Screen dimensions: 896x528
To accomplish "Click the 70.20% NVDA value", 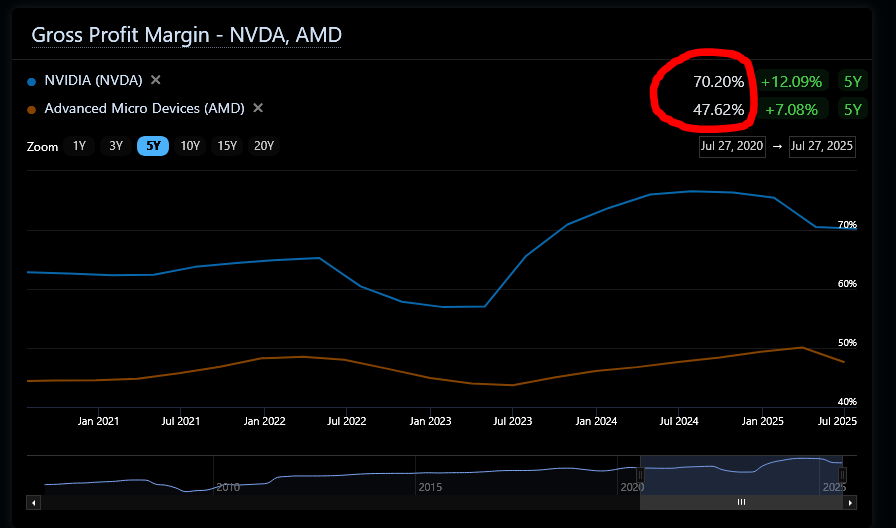I will [718, 82].
